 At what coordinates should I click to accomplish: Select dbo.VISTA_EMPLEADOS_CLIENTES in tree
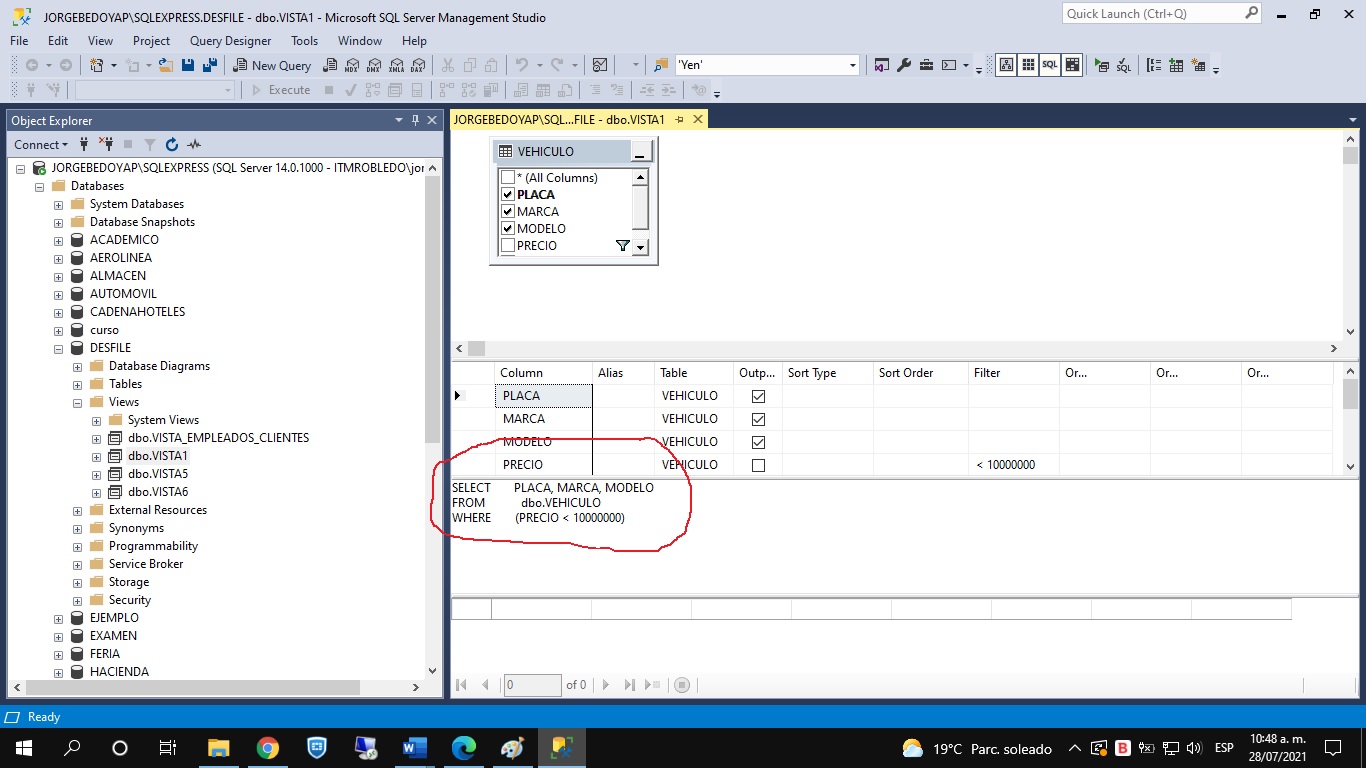tap(218, 438)
